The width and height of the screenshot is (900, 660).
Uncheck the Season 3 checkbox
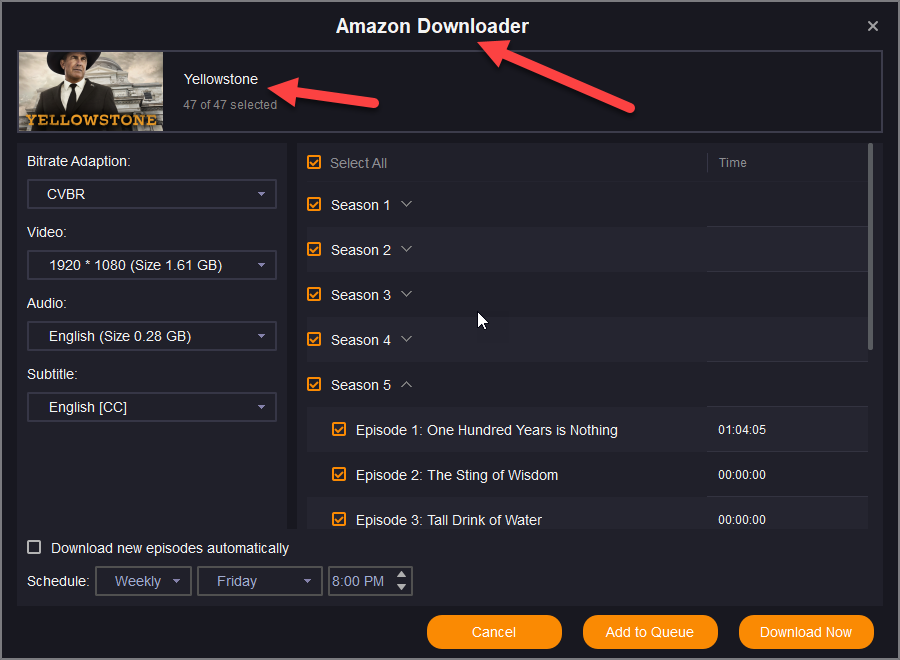pyautogui.click(x=314, y=294)
